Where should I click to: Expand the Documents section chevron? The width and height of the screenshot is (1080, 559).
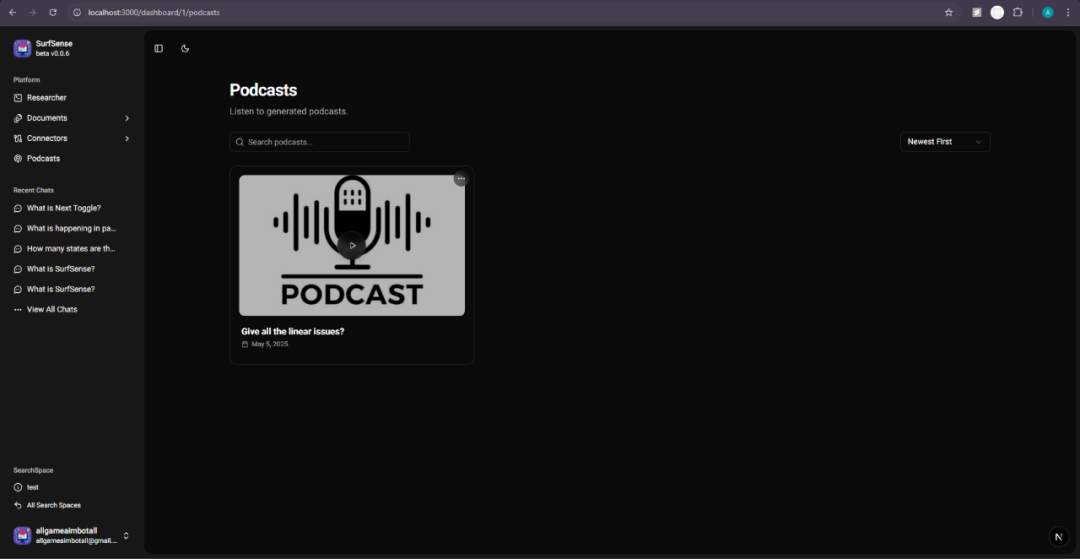[127, 118]
